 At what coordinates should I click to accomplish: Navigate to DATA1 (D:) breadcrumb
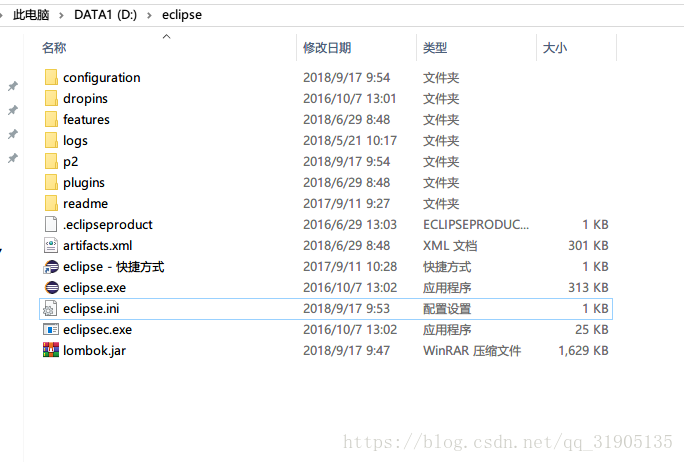coord(106,15)
